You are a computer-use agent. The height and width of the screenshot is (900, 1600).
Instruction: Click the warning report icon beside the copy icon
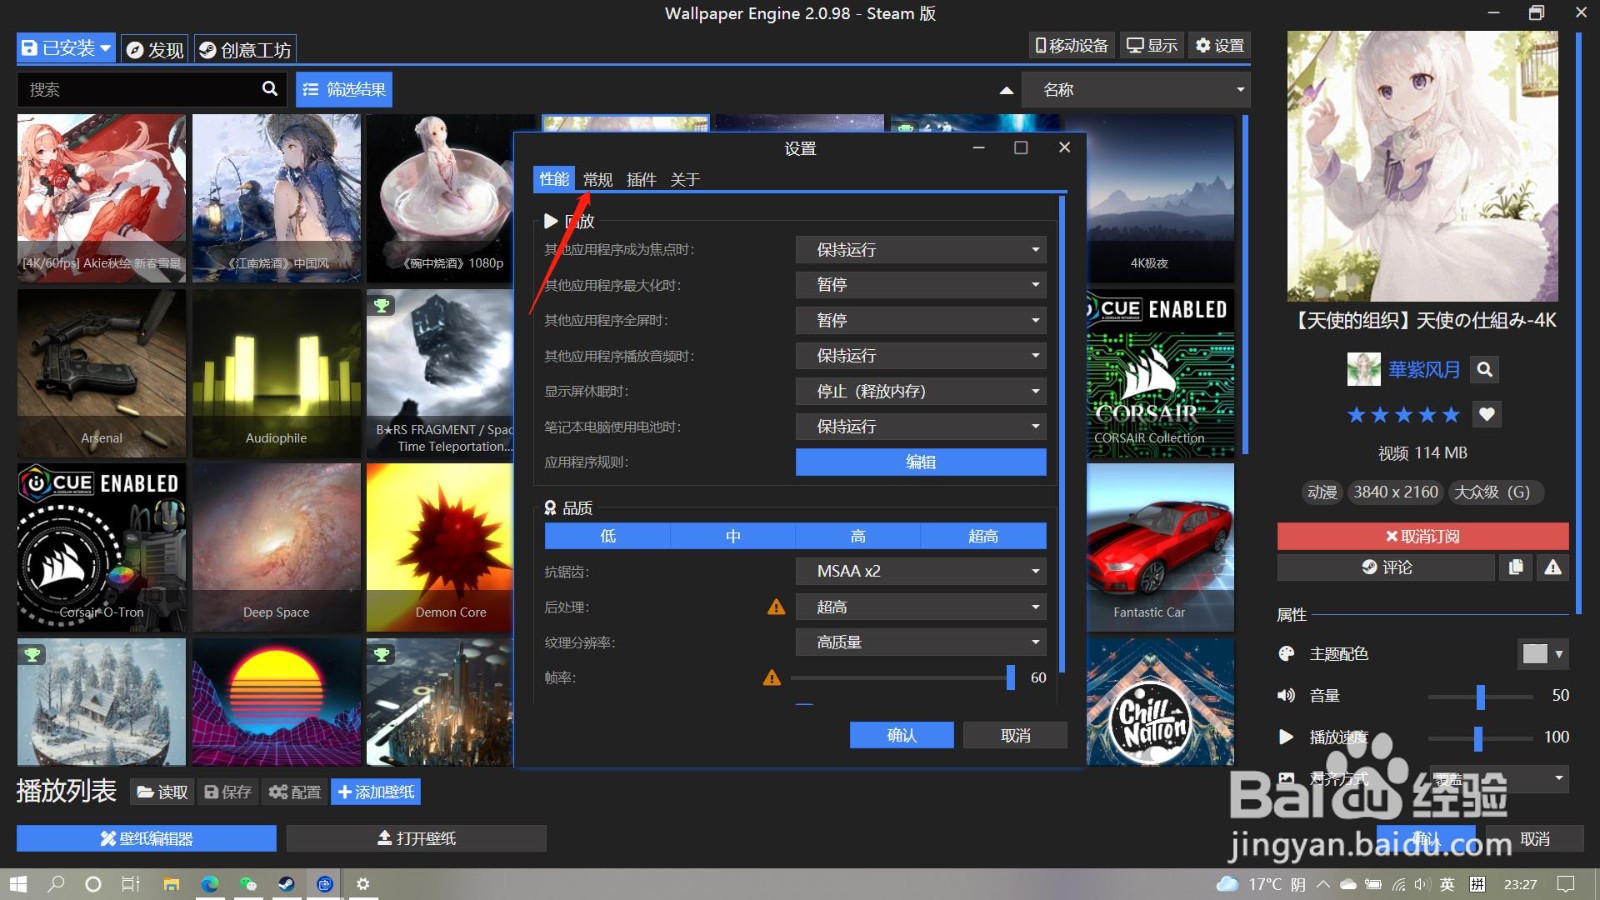coord(1552,567)
